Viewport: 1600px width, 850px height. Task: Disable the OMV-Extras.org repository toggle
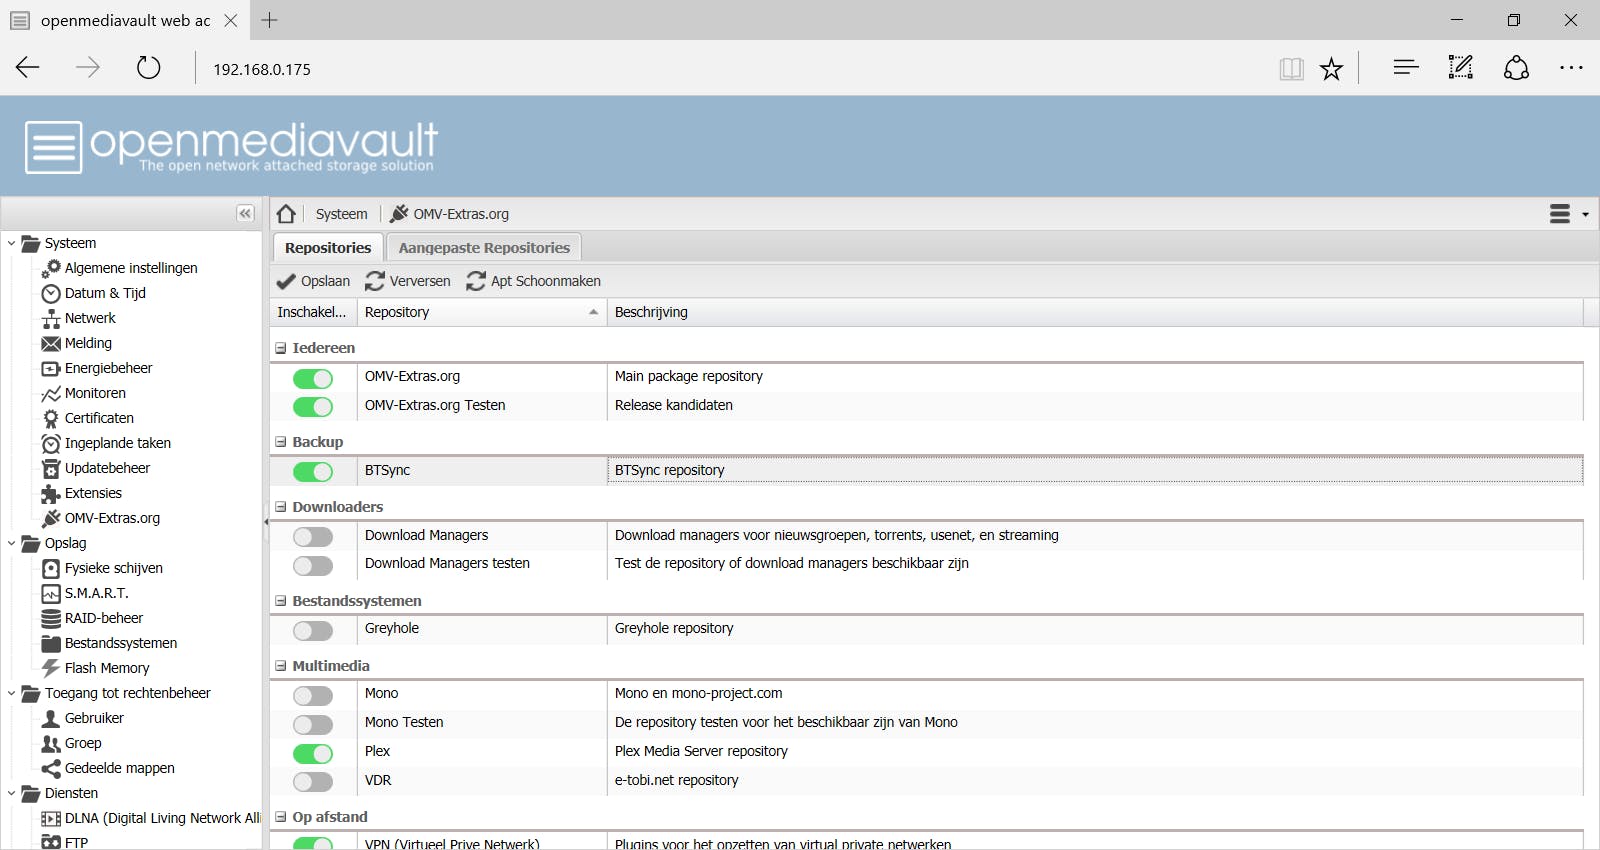pos(313,378)
